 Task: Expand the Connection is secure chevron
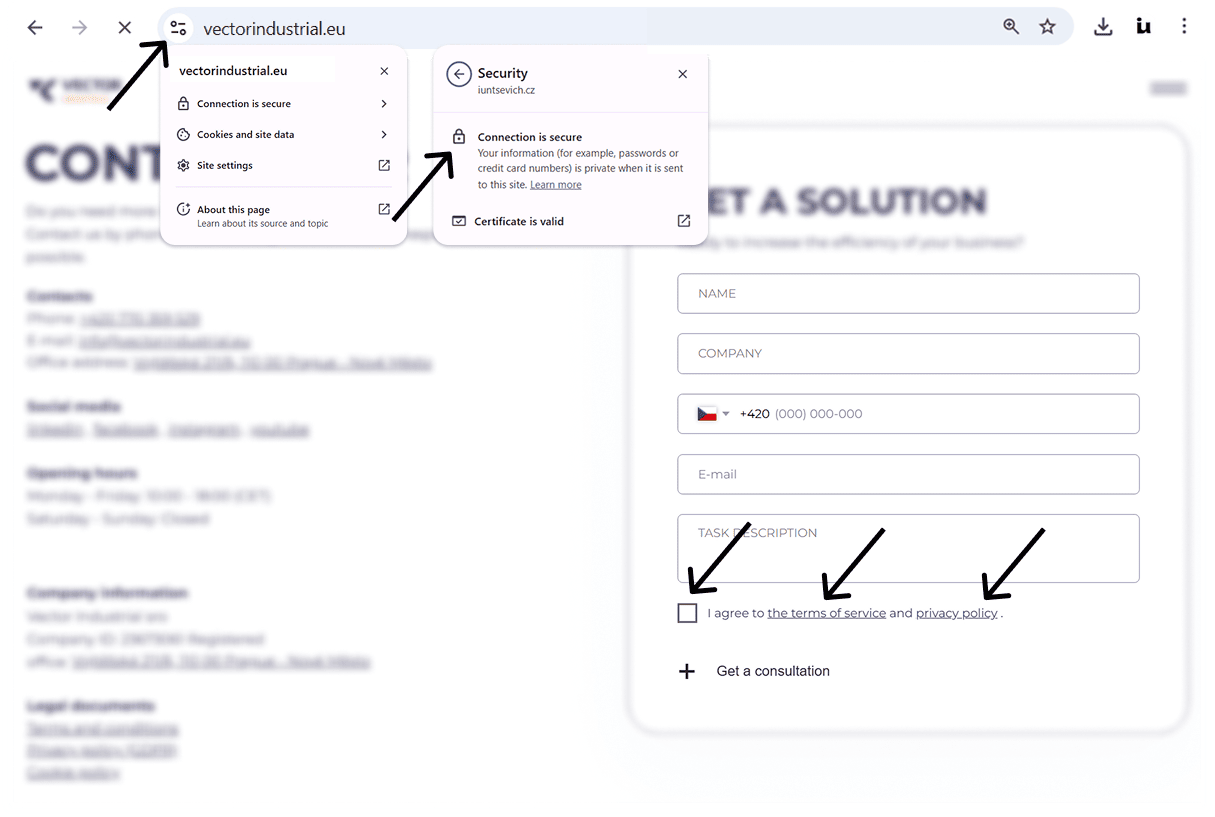click(x=383, y=103)
